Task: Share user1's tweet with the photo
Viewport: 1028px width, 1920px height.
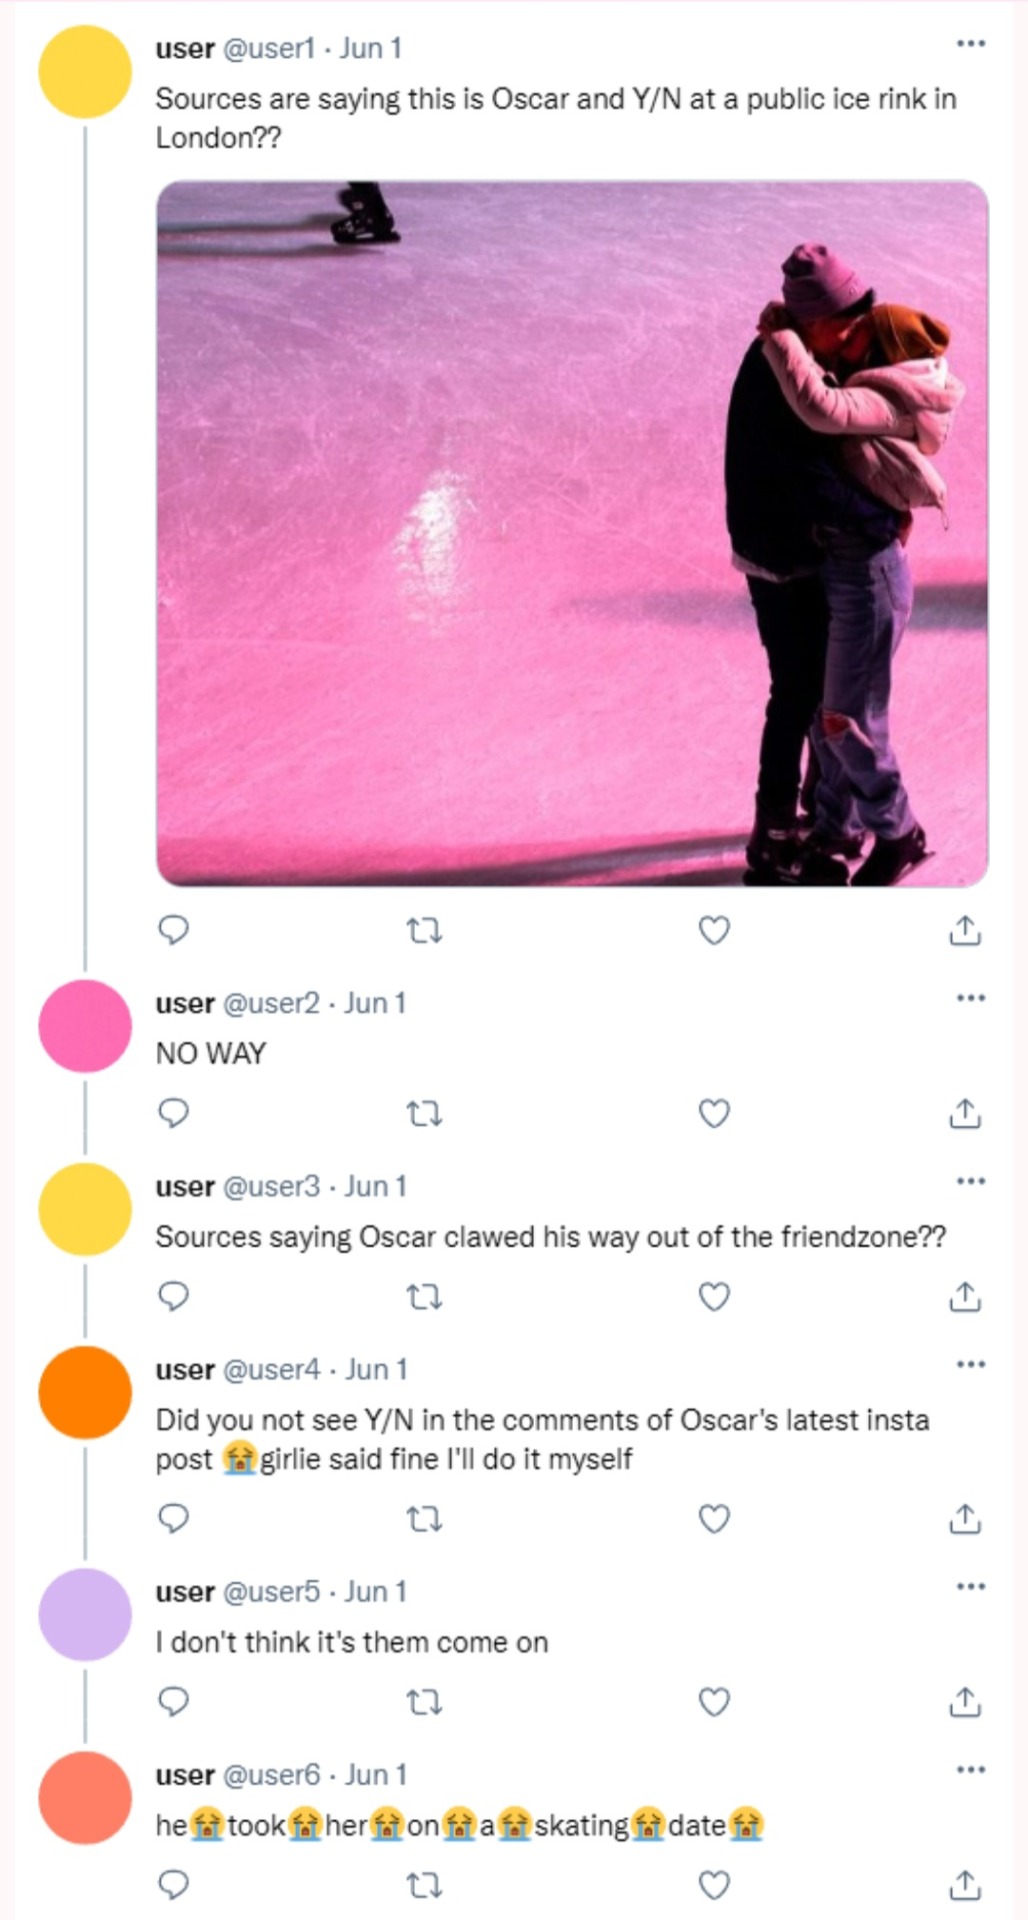Action: pos(964,931)
